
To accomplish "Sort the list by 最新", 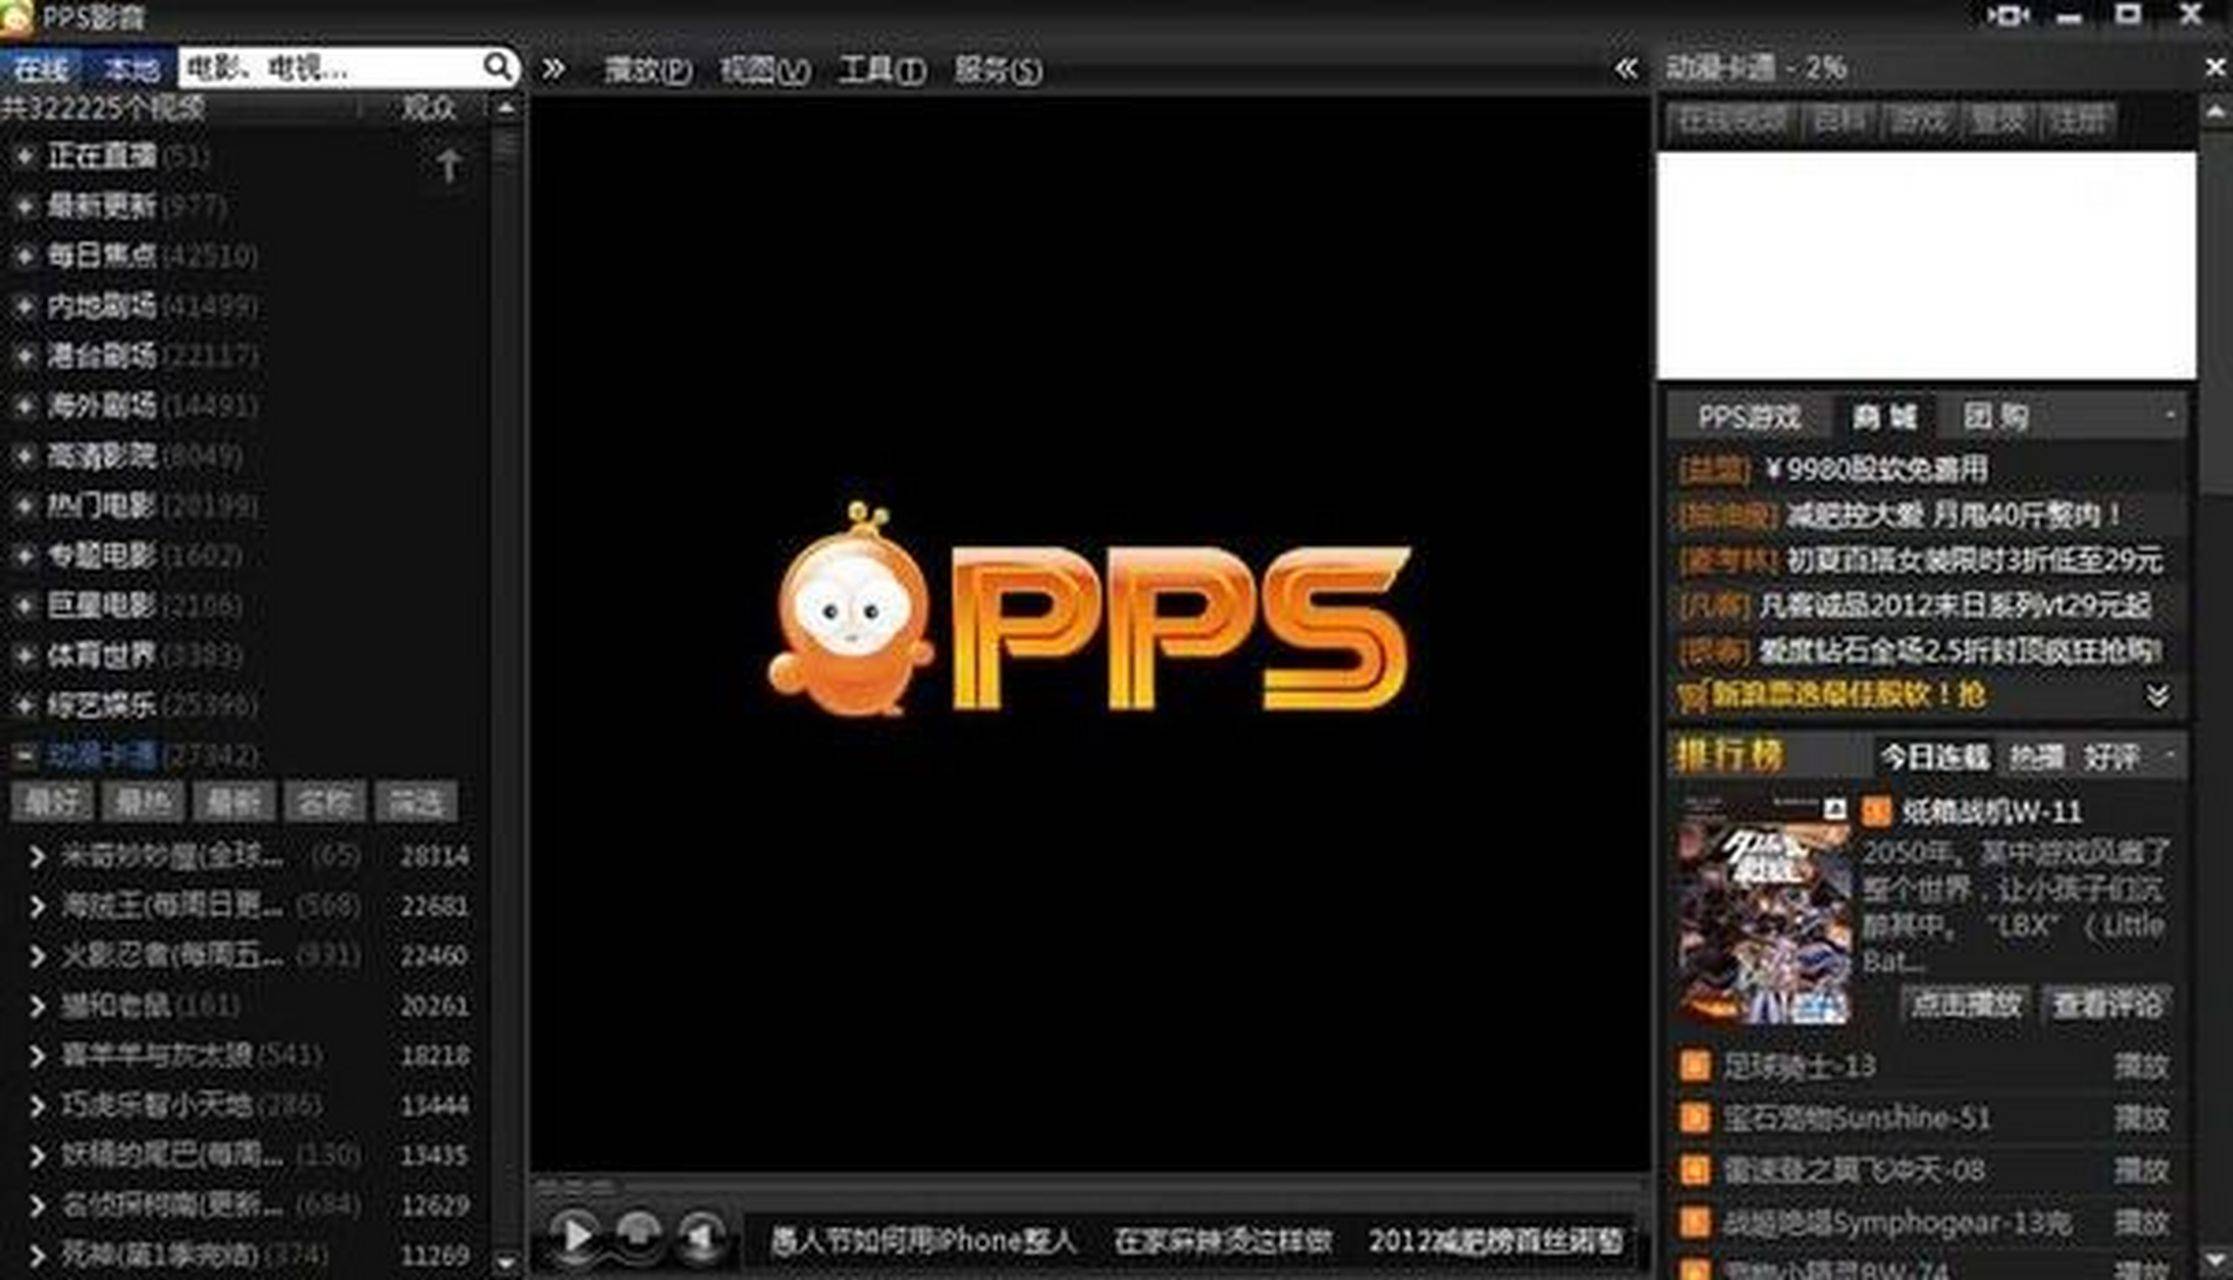I will (x=233, y=802).
